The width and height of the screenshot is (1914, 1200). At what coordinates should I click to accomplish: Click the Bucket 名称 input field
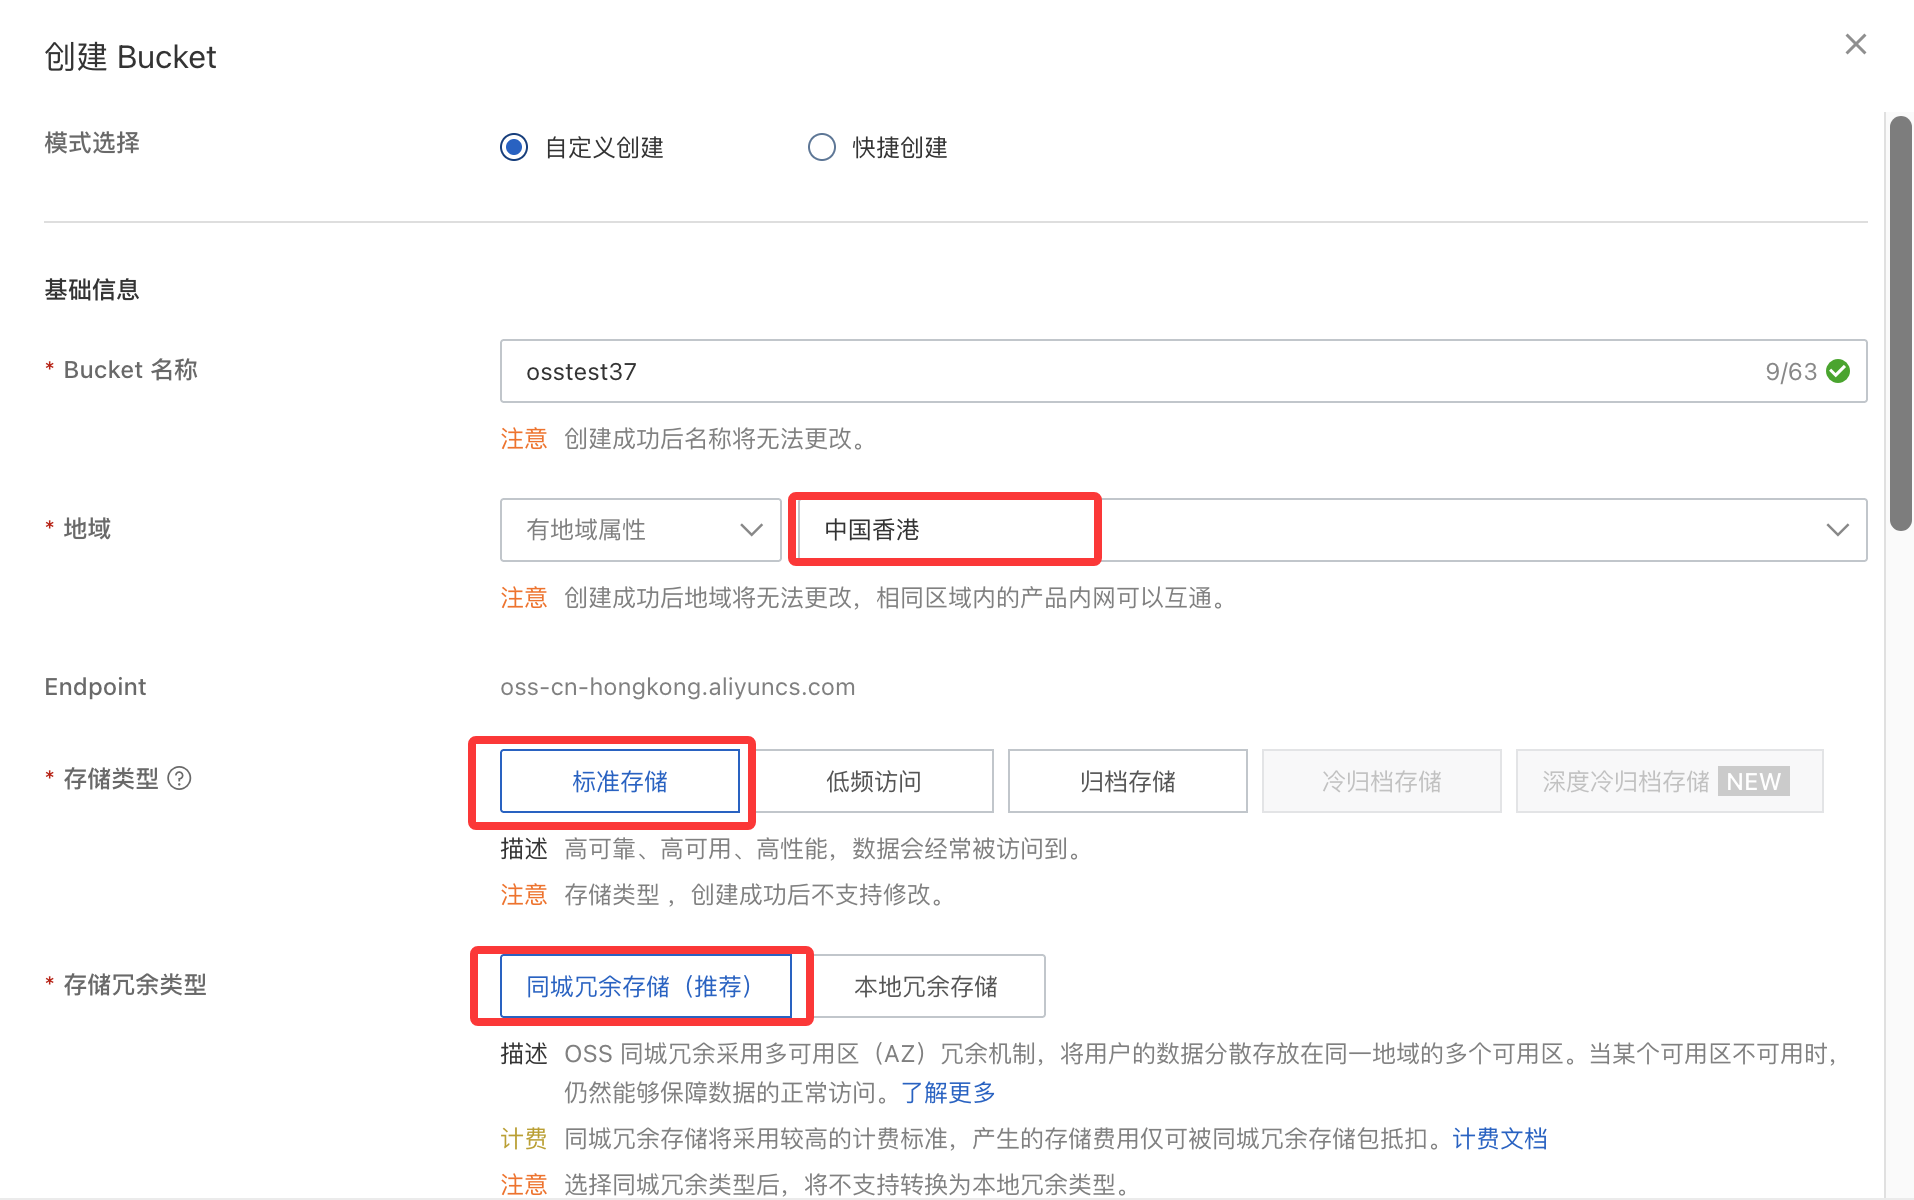coord(1183,371)
